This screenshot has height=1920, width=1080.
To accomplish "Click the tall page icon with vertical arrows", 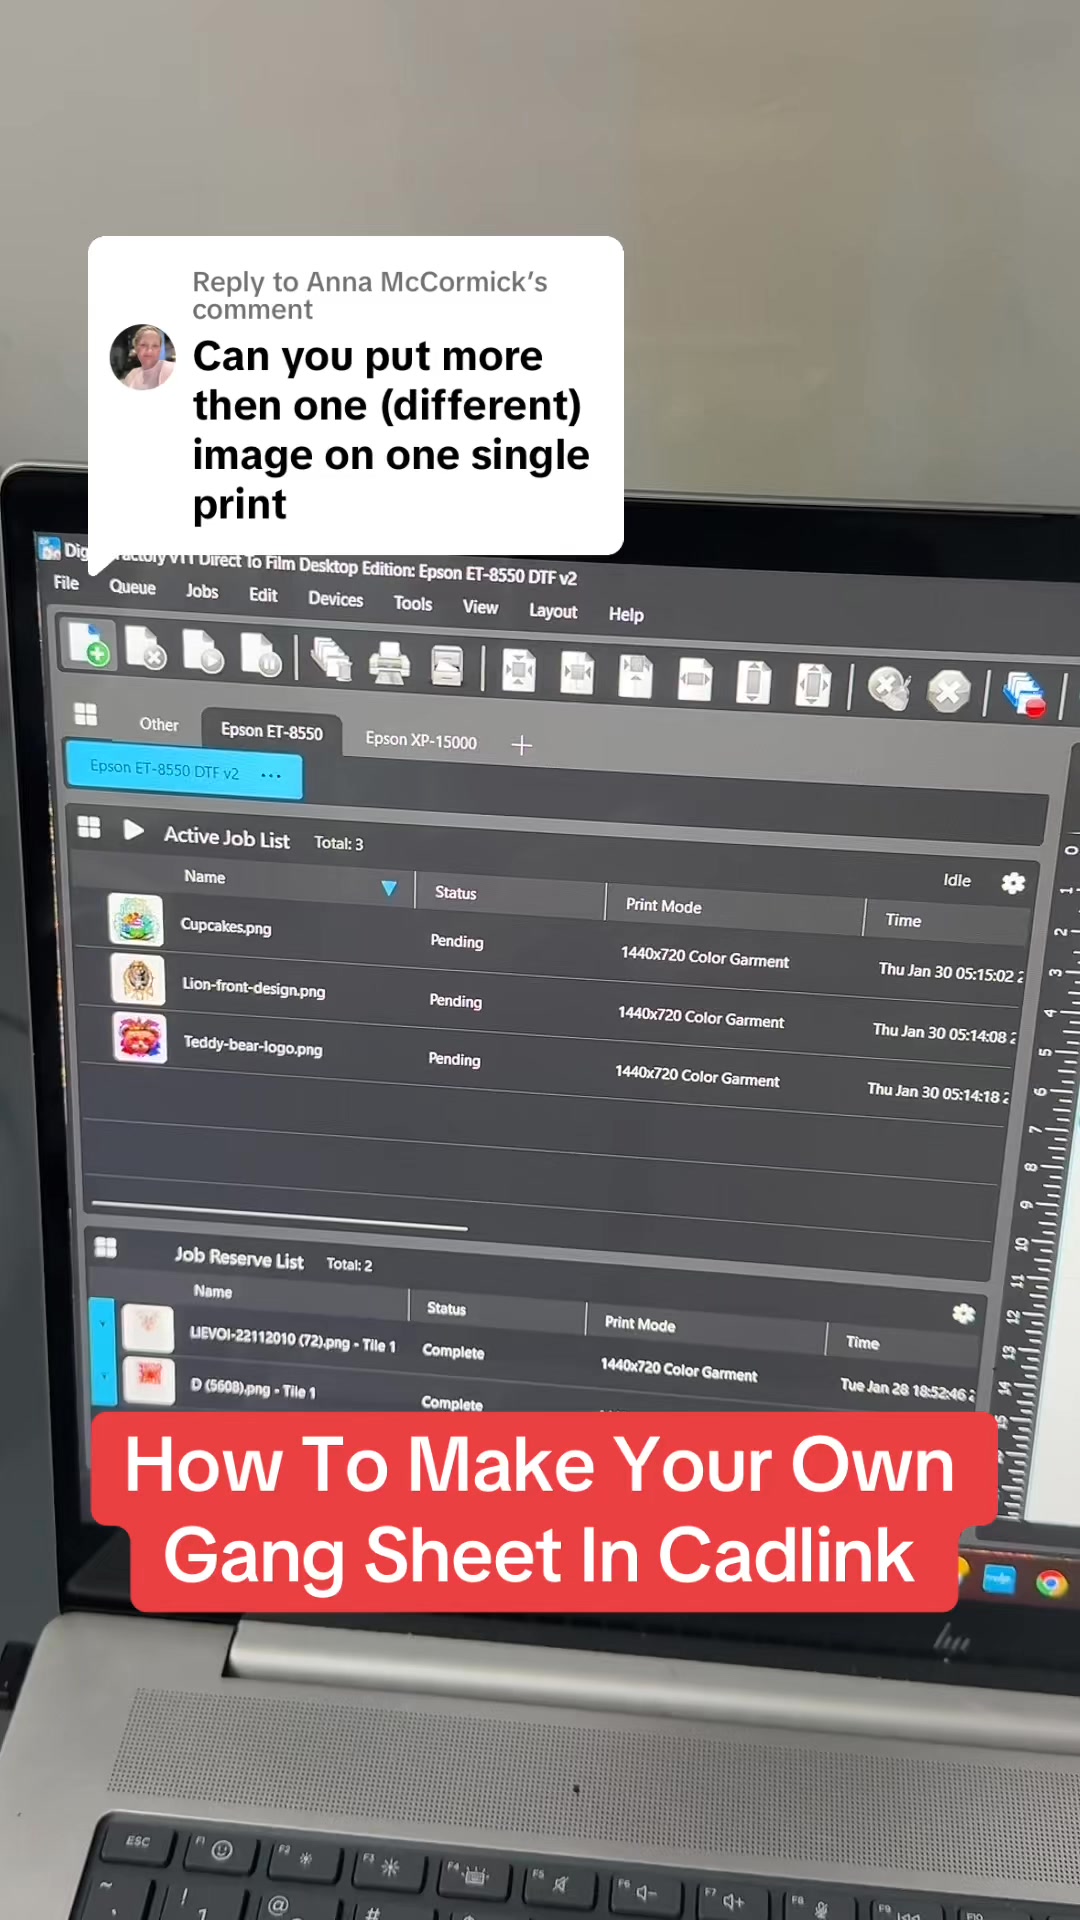I will point(754,683).
